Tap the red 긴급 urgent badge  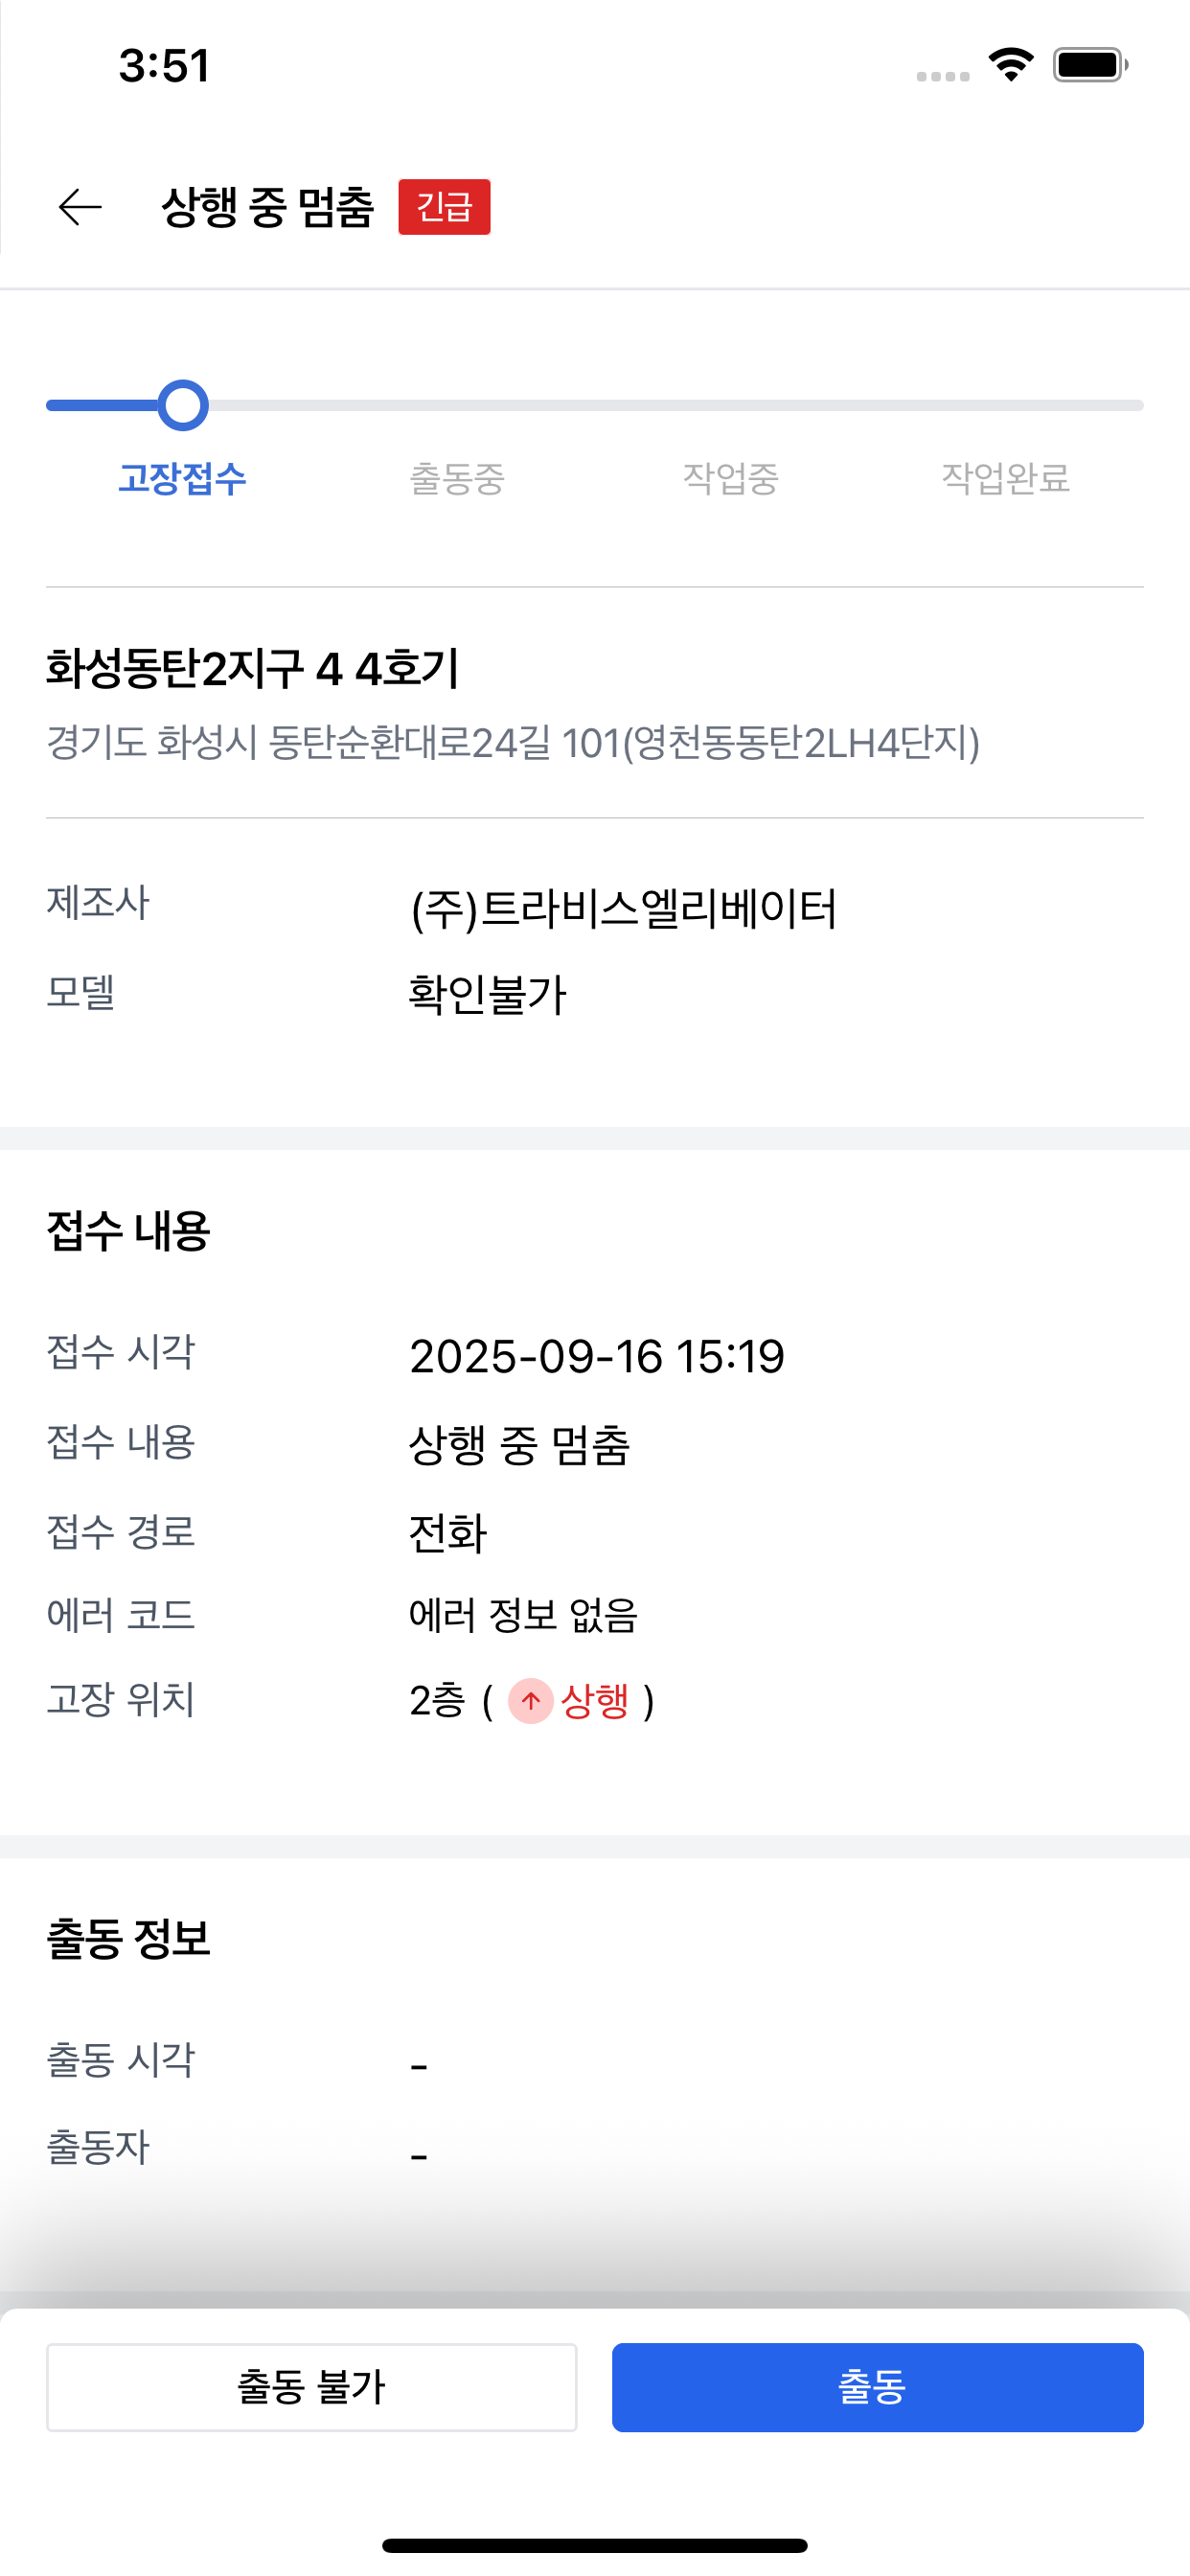pyautogui.click(x=444, y=207)
